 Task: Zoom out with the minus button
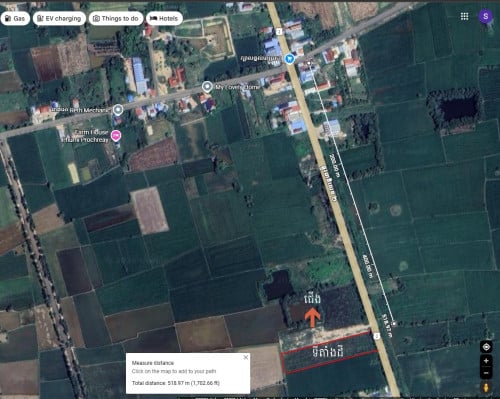486,373
